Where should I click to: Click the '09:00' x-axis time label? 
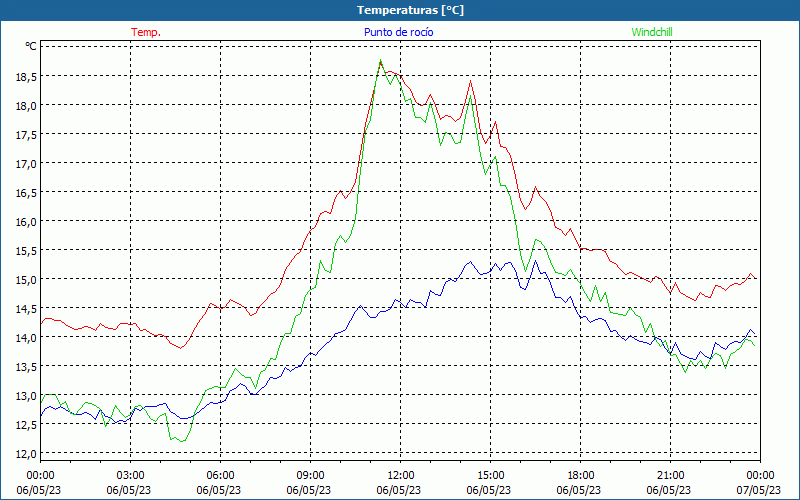click(310, 476)
